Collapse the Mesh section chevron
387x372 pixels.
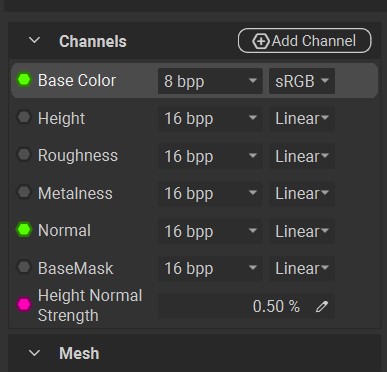34,353
